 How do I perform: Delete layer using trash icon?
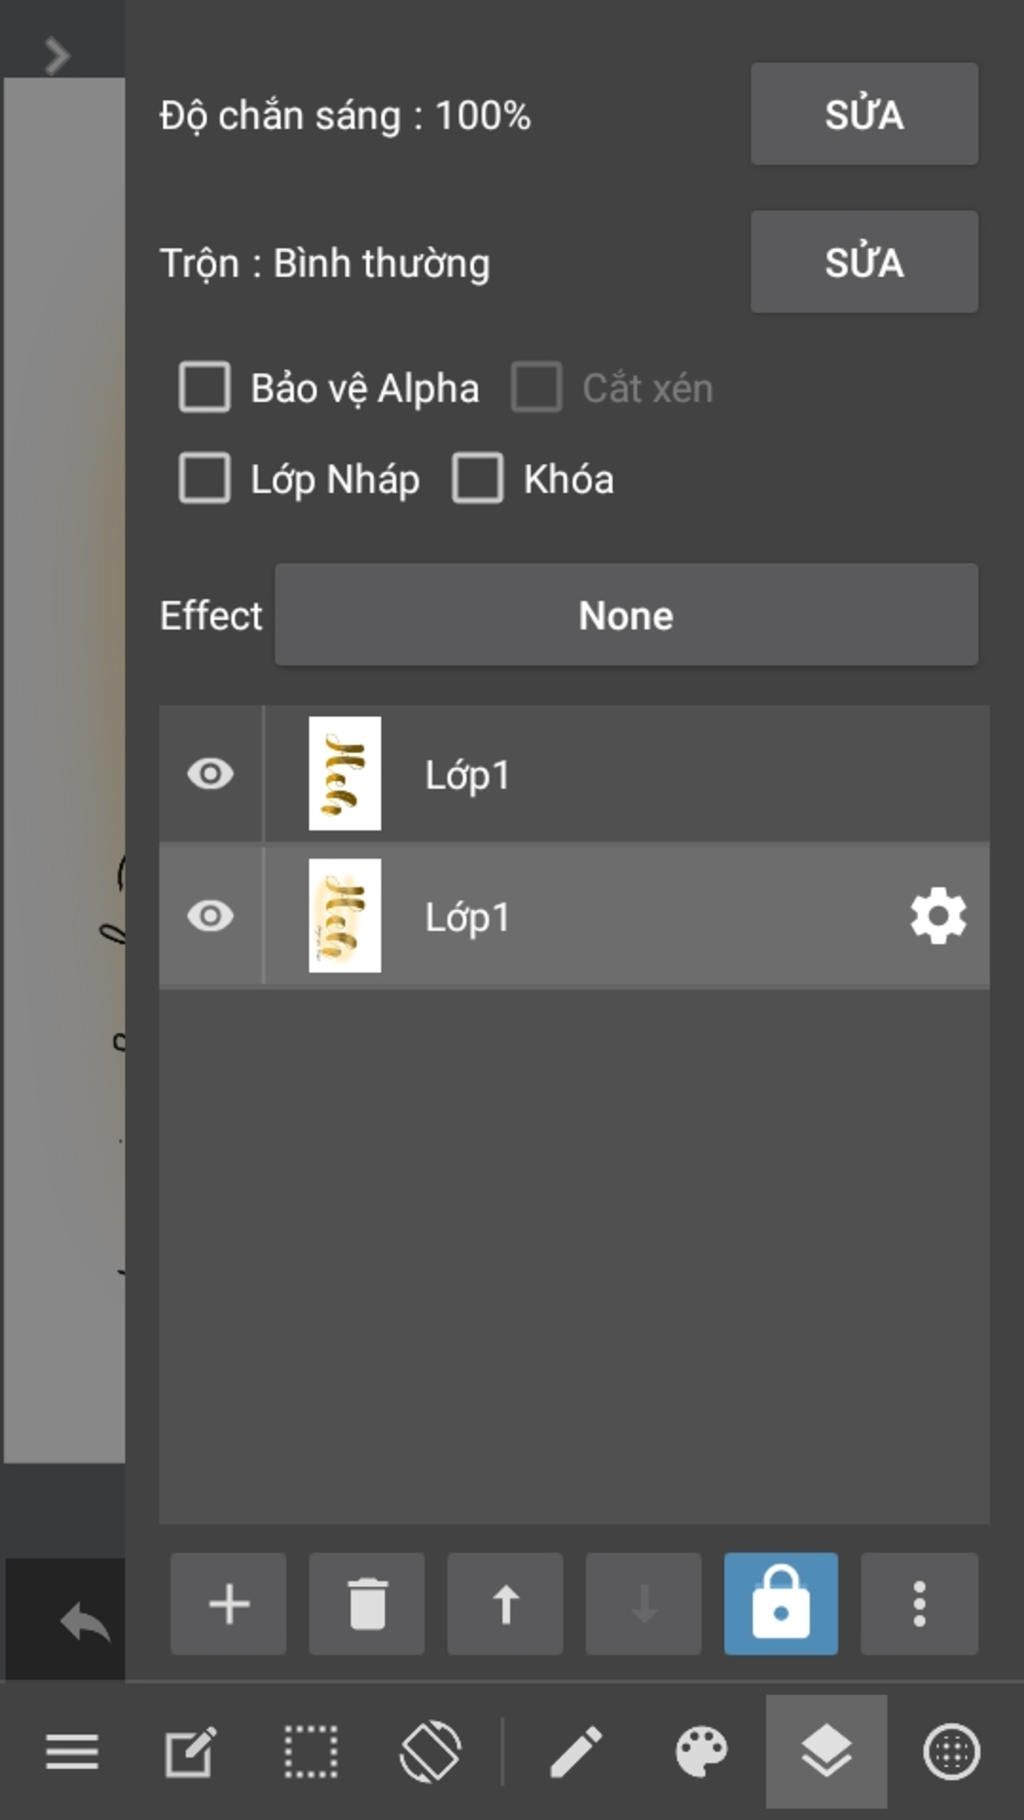click(x=367, y=1604)
